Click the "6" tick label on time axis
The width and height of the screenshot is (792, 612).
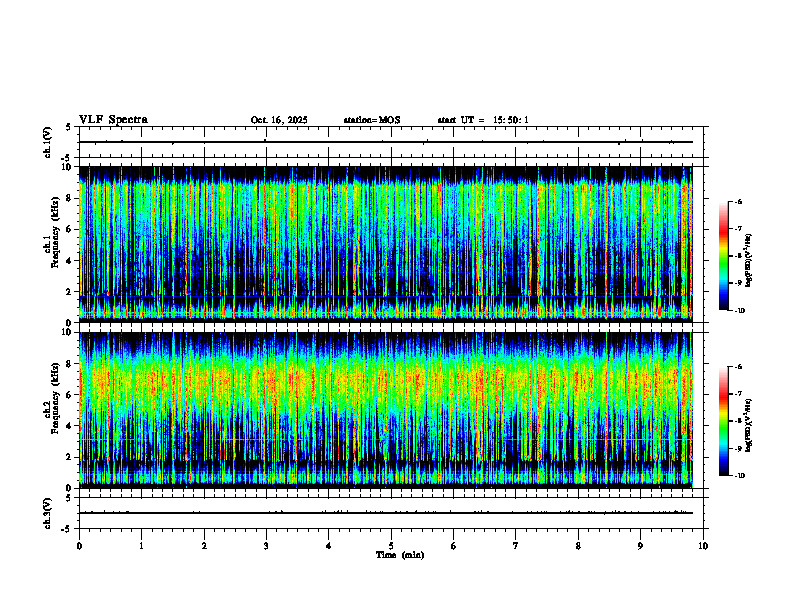pos(454,546)
